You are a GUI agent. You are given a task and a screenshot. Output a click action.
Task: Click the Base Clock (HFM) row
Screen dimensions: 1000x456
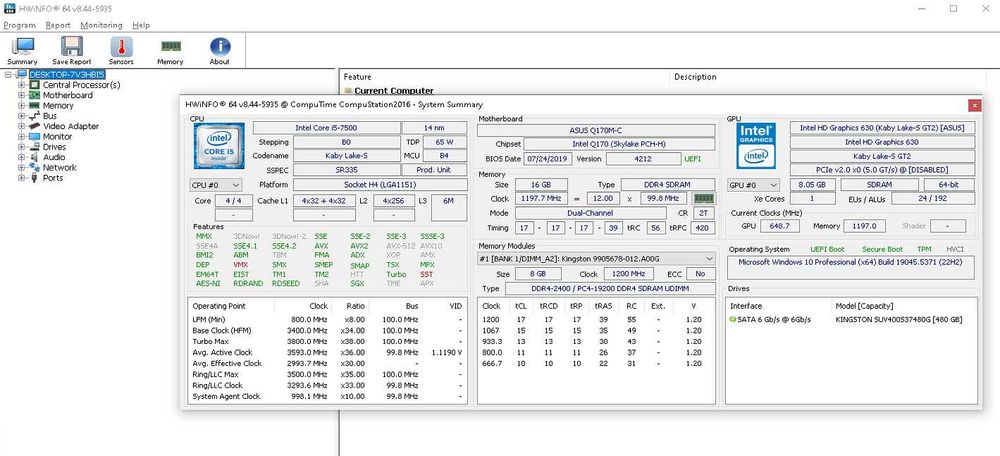(x=327, y=330)
